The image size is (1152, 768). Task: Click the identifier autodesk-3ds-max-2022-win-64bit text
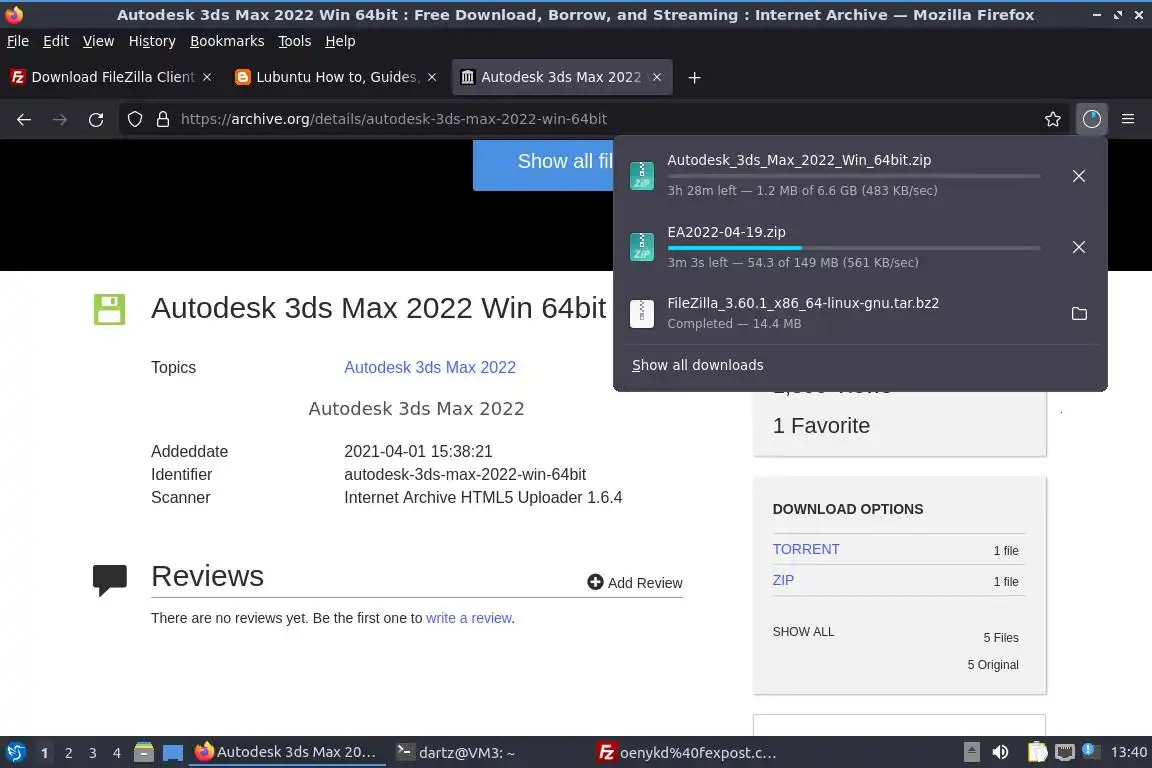(x=465, y=475)
